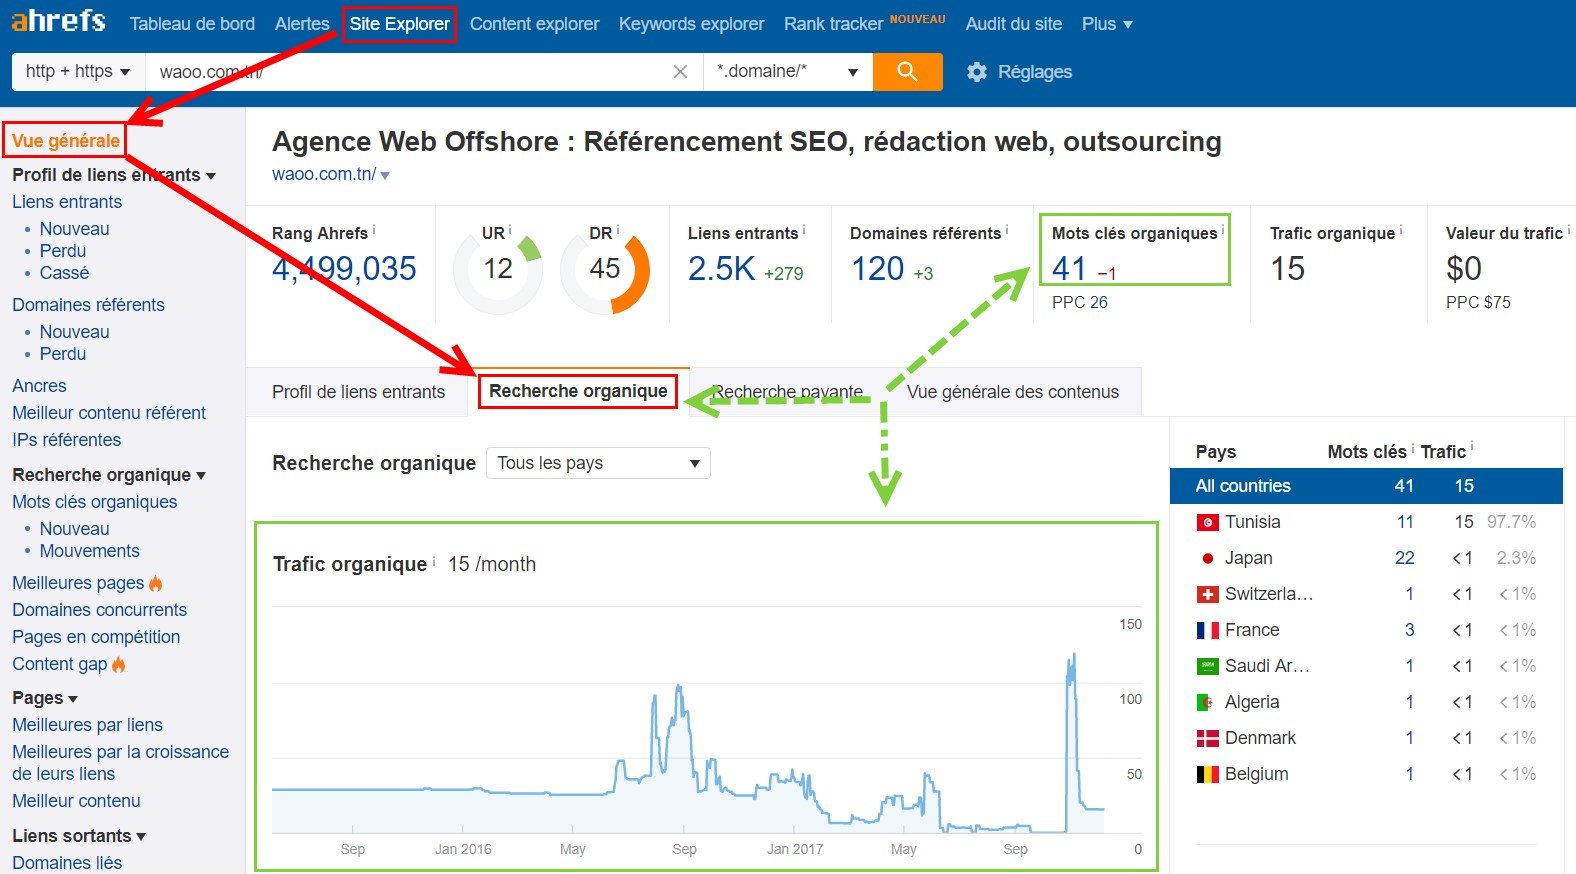1576x874 pixels.
Task: Open Mouvements sidebar link
Action: (89, 551)
